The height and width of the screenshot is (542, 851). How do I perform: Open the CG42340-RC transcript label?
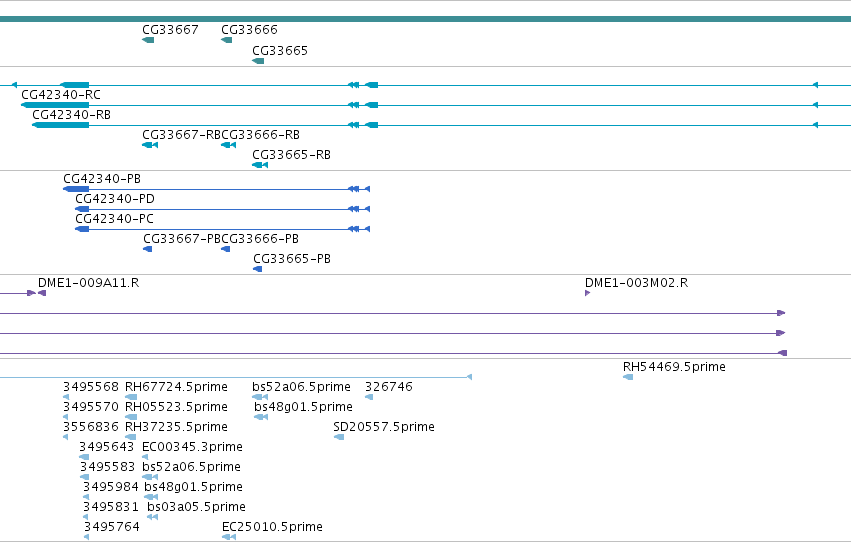click(61, 94)
